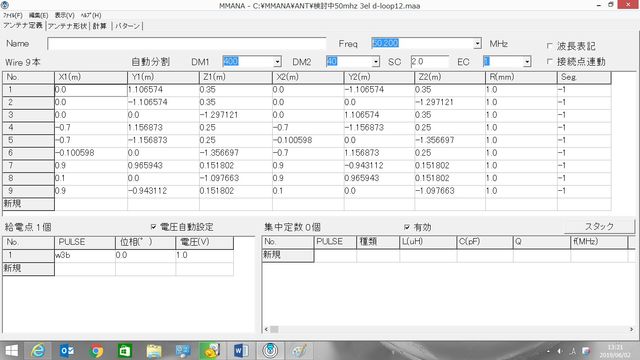Switch to the パターン tab

pyautogui.click(x=127, y=26)
